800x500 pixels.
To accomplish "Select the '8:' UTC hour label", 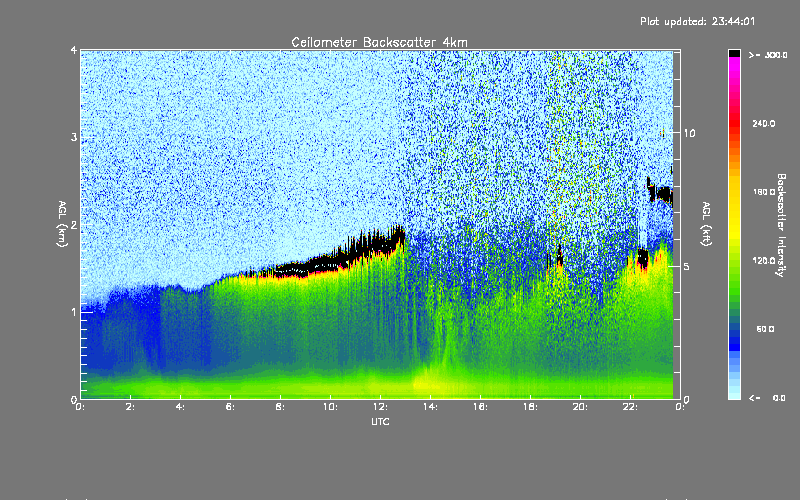I will pyautogui.click(x=281, y=407).
